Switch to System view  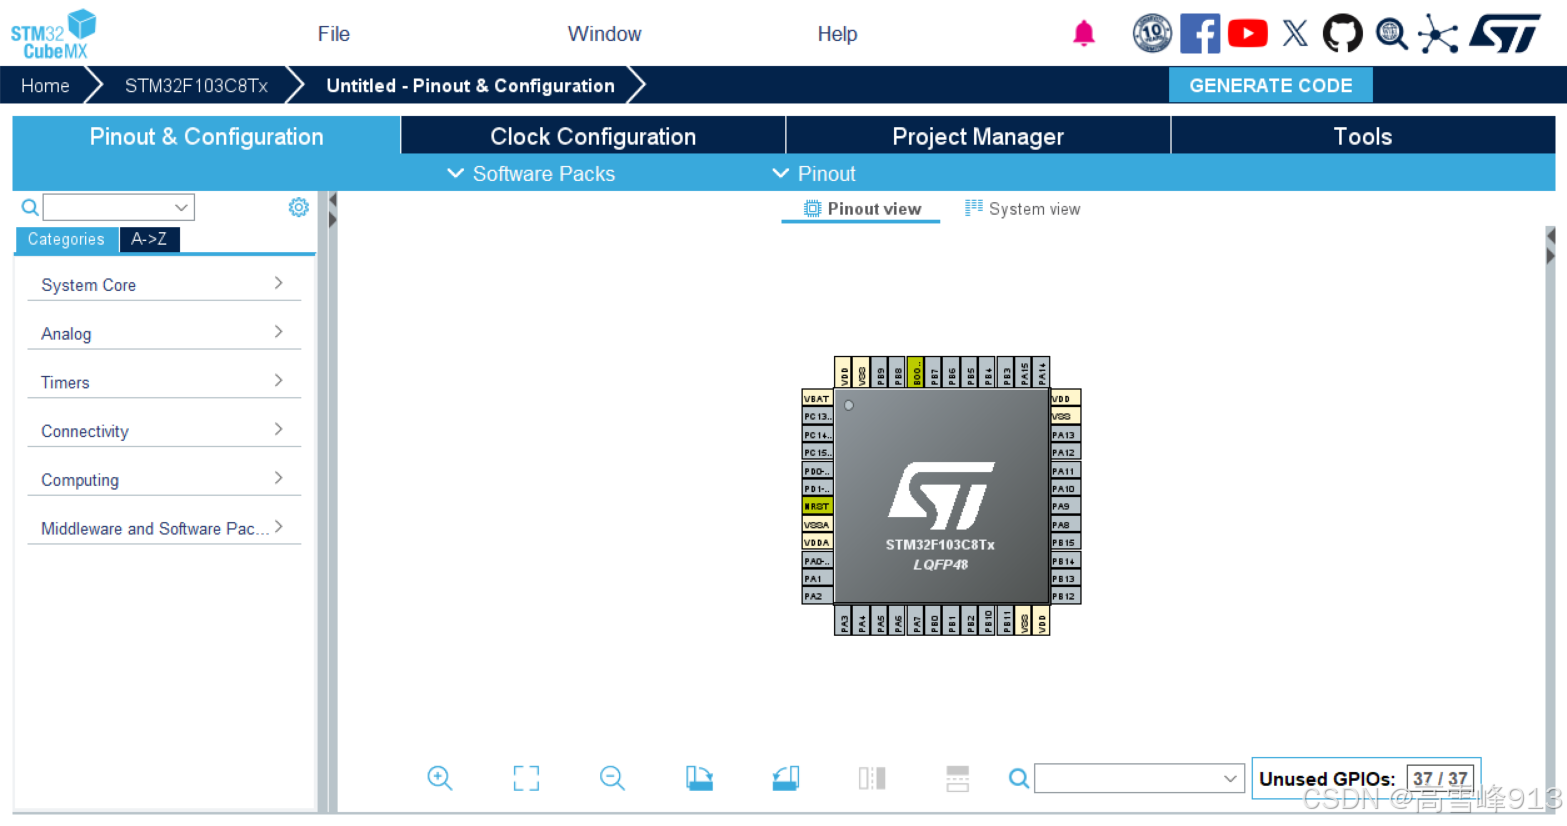tap(1022, 208)
